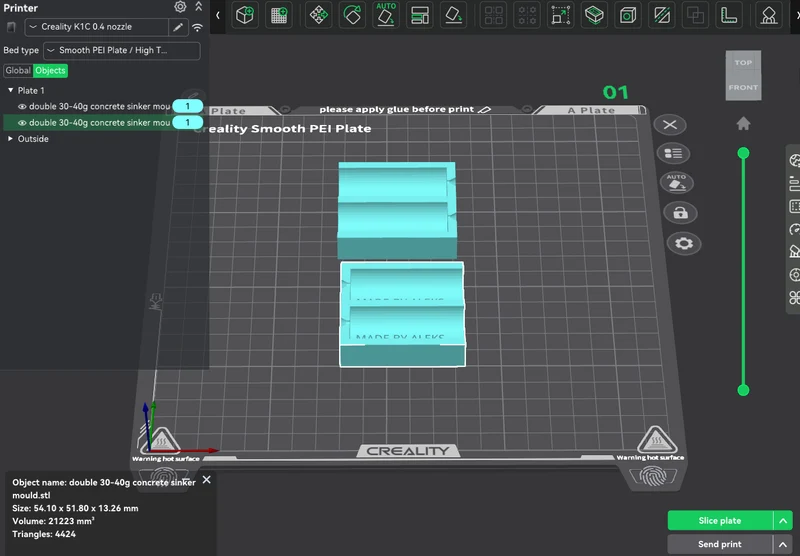This screenshot has width=800, height=556.
Task: Open the Creality K1C printer dropdown
Action: [96, 27]
